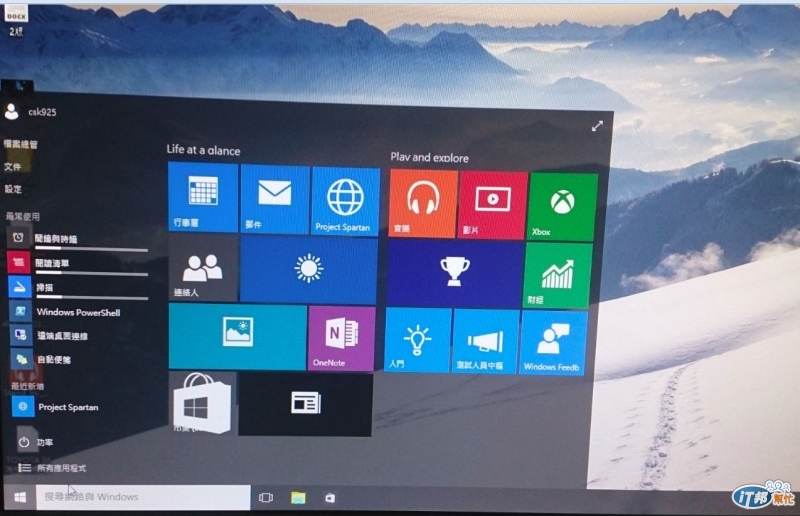Open the Documents link (文件)
Screen dimensions: 800x516
click(13, 166)
